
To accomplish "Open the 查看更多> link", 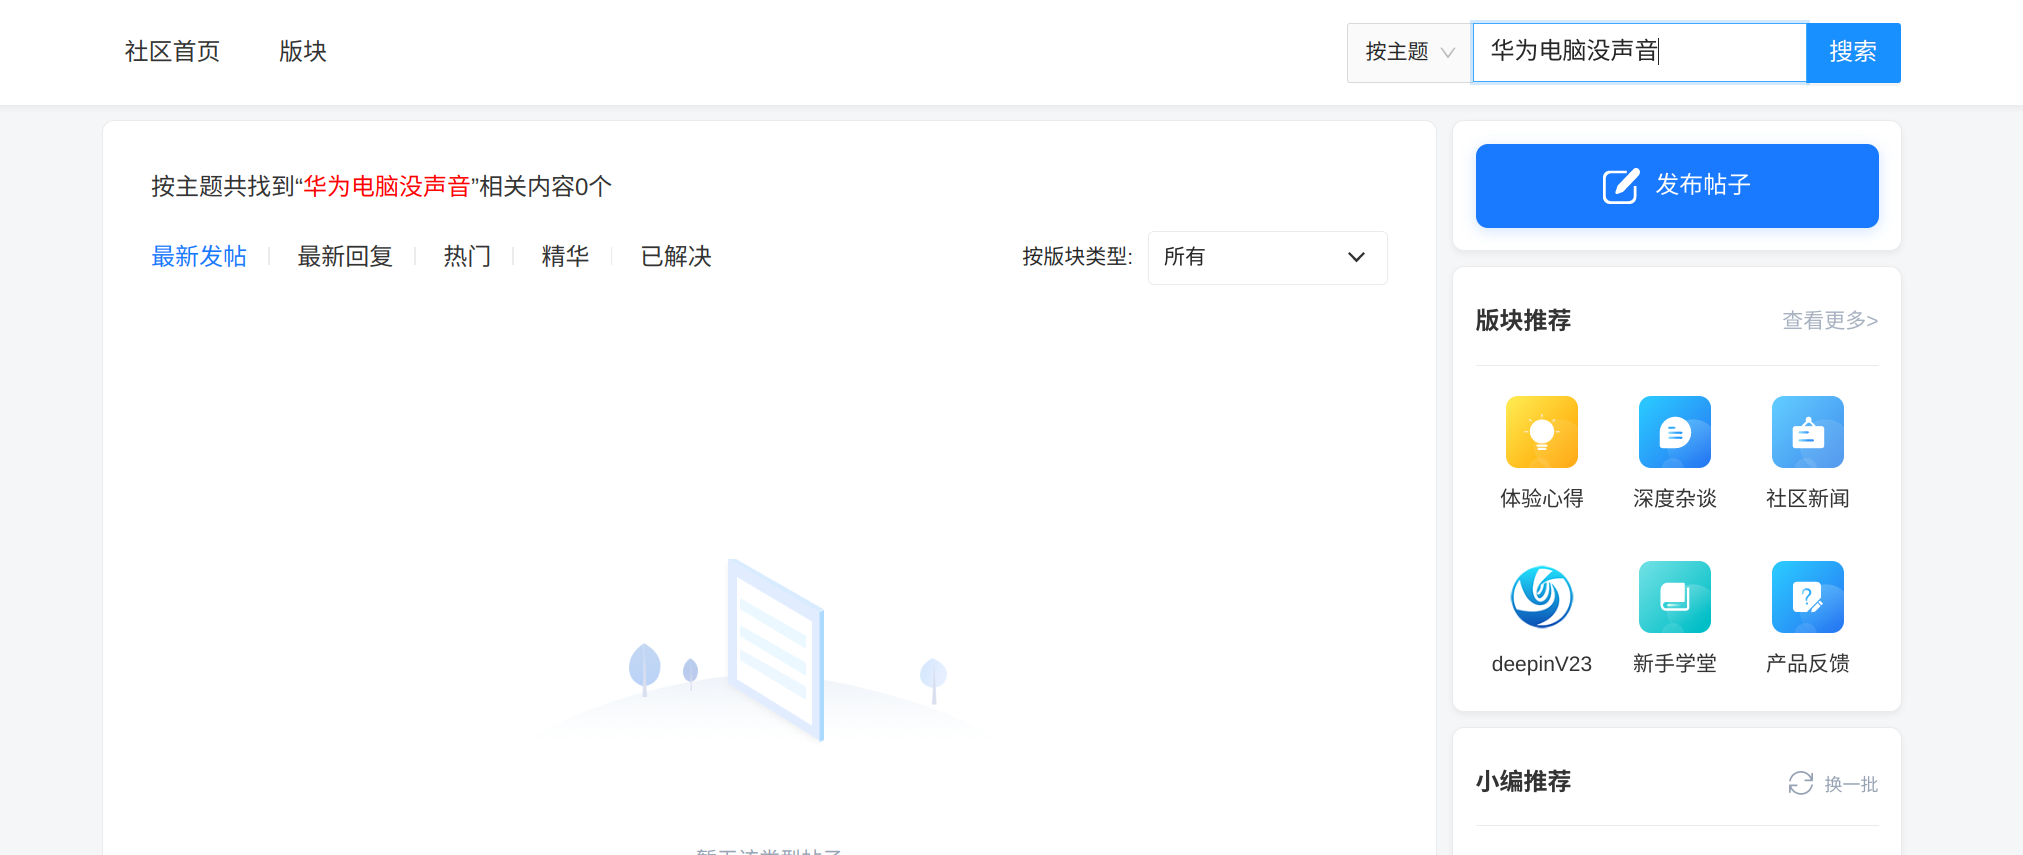I will coord(1830,320).
